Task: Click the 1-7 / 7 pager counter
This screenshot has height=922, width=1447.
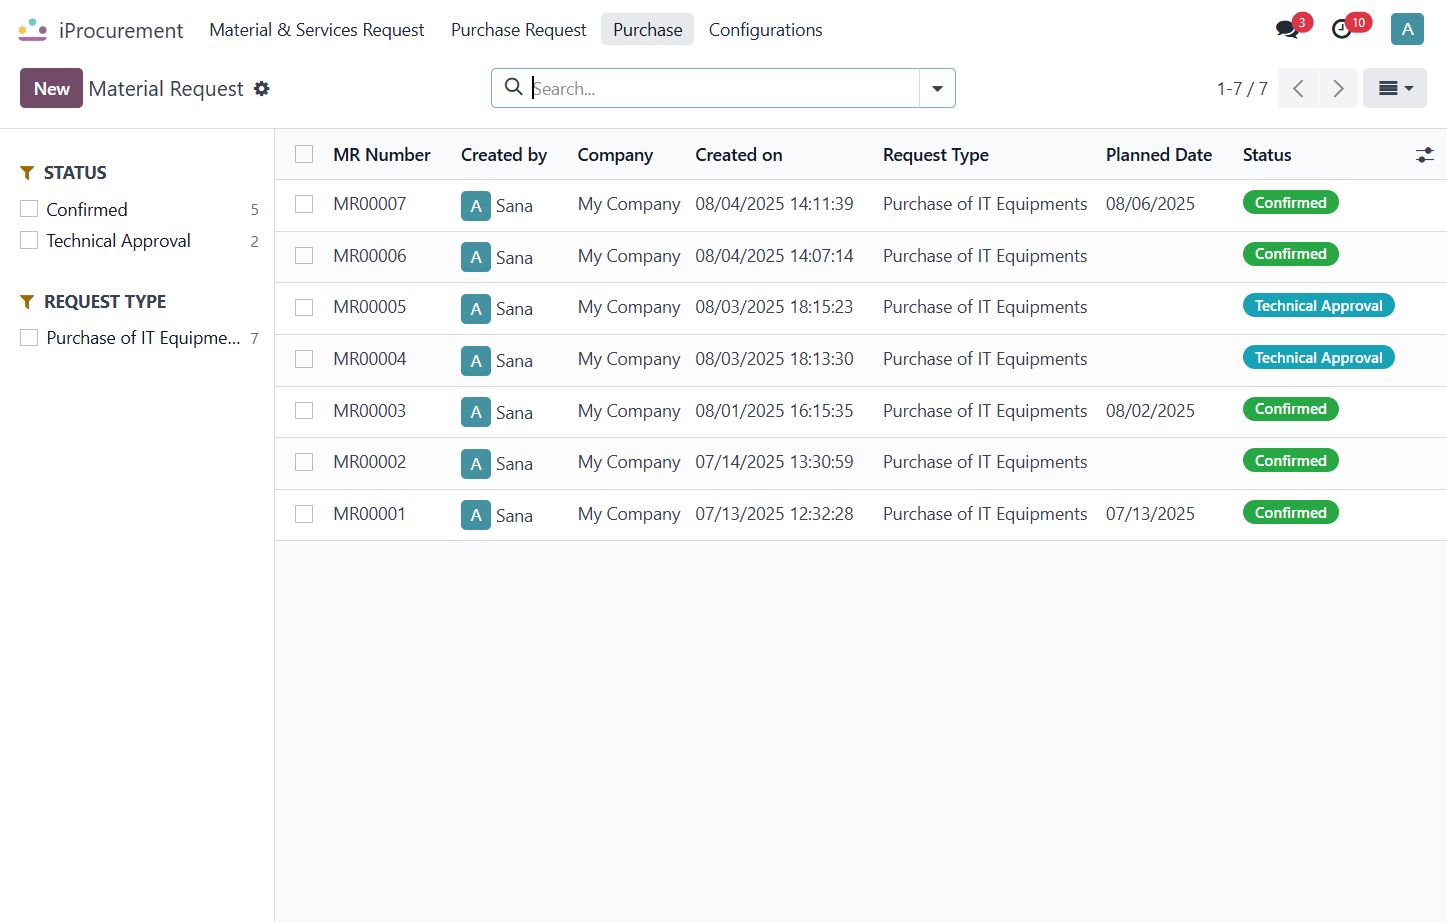Action: (1242, 89)
